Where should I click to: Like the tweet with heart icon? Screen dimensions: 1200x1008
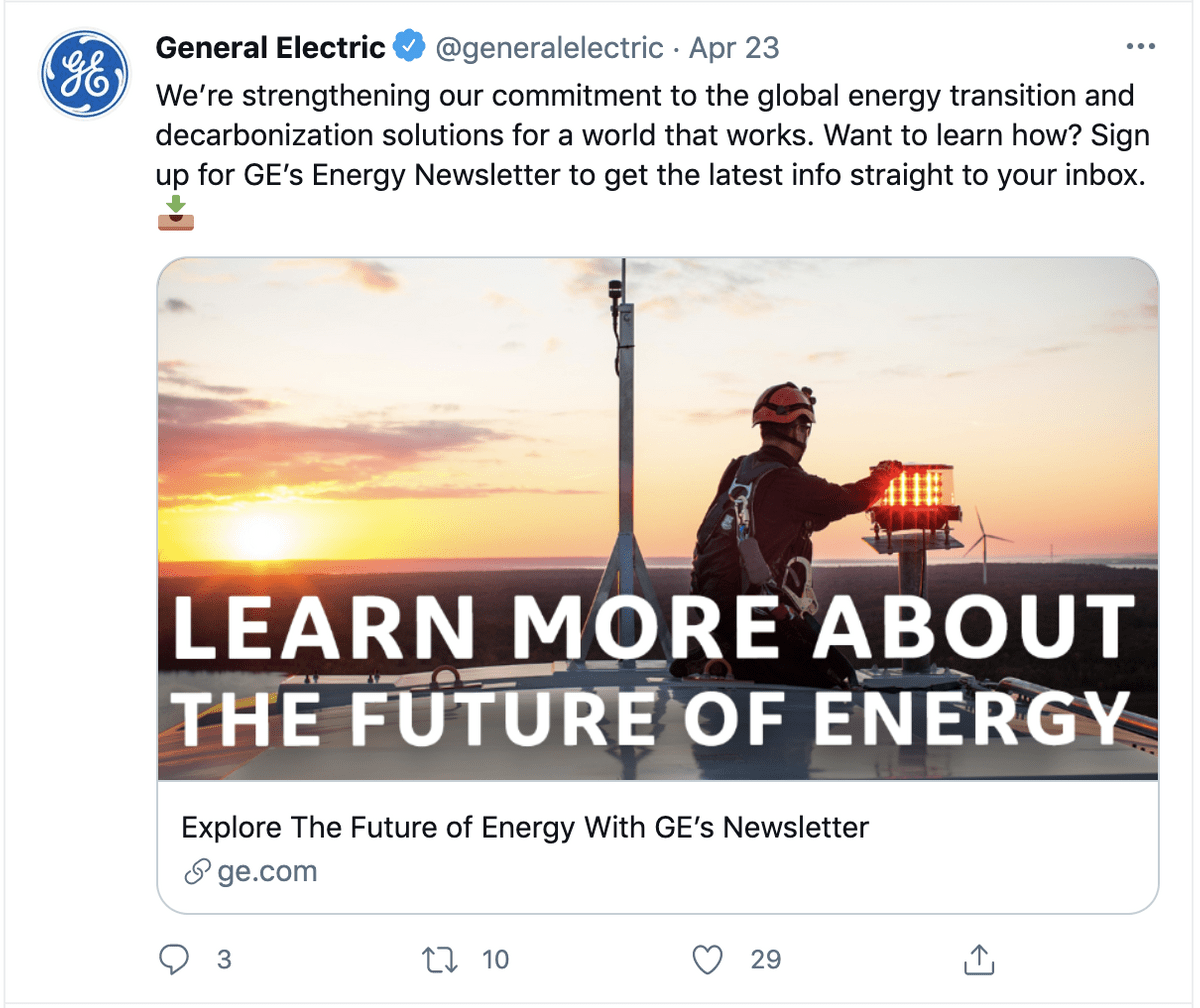[707, 960]
